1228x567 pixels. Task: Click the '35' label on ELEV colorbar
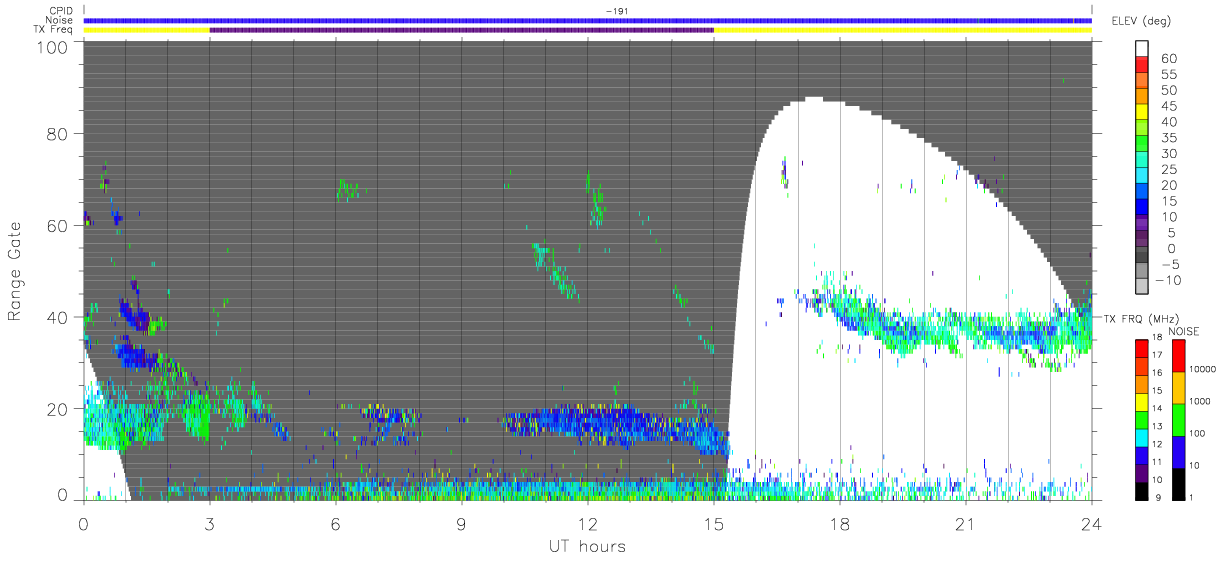[1169, 138]
